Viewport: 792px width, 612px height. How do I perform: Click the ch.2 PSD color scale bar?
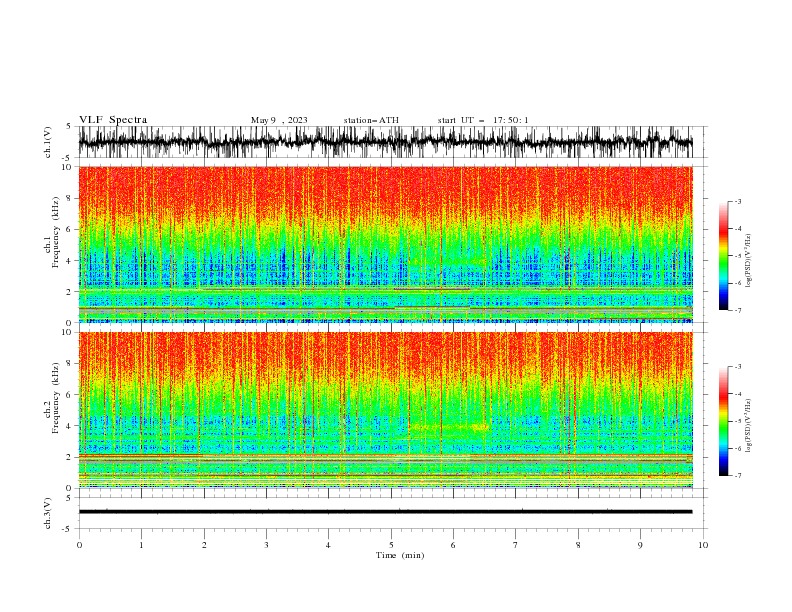pos(723,421)
